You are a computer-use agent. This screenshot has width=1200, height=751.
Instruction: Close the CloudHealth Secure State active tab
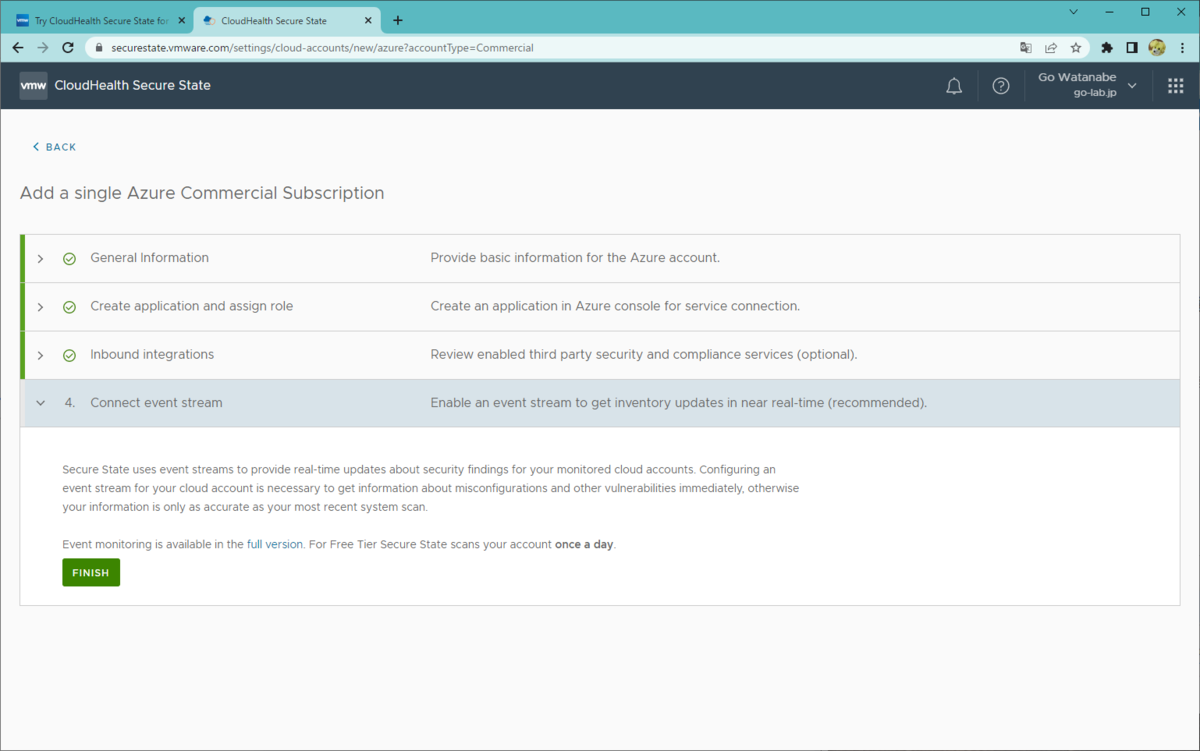(369, 20)
